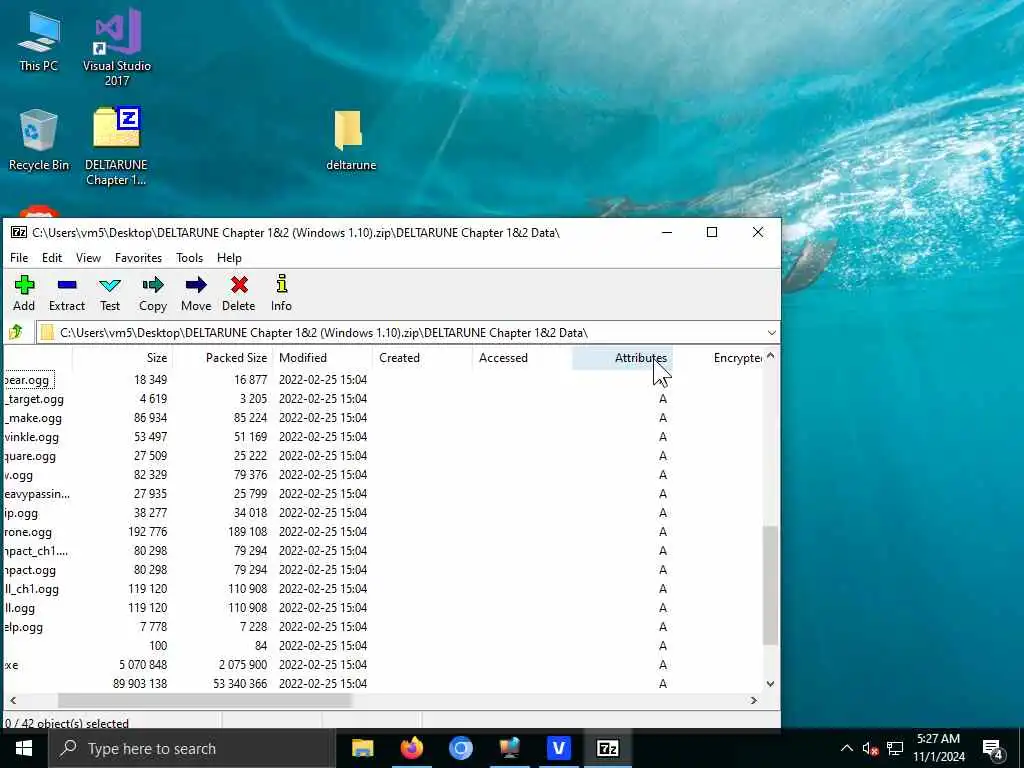Viewport: 1024px width, 768px height.
Task: Open the File menu
Action: pos(19,258)
